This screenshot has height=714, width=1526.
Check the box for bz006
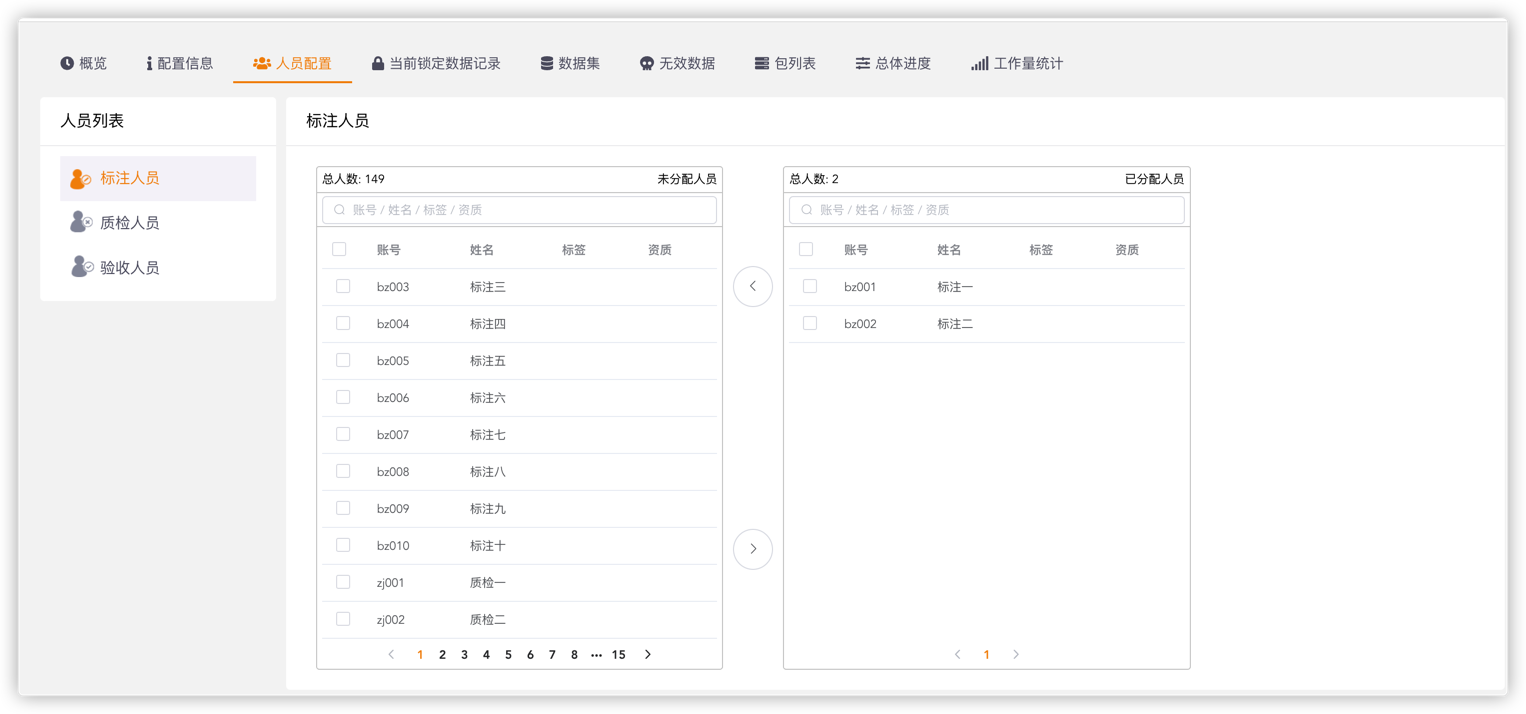[343, 397]
